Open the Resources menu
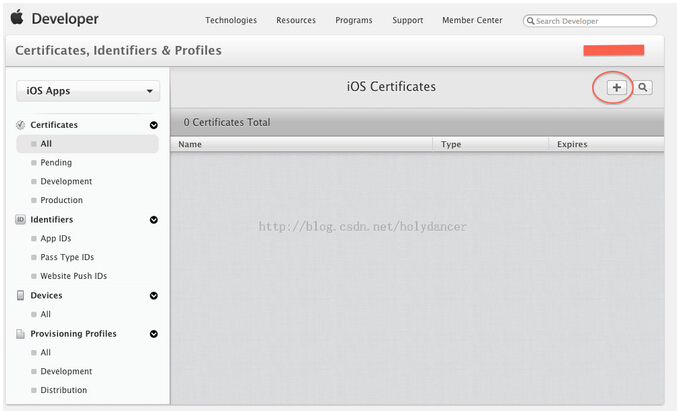Viewport: 677px width, 411px height. tap(296, 20)
